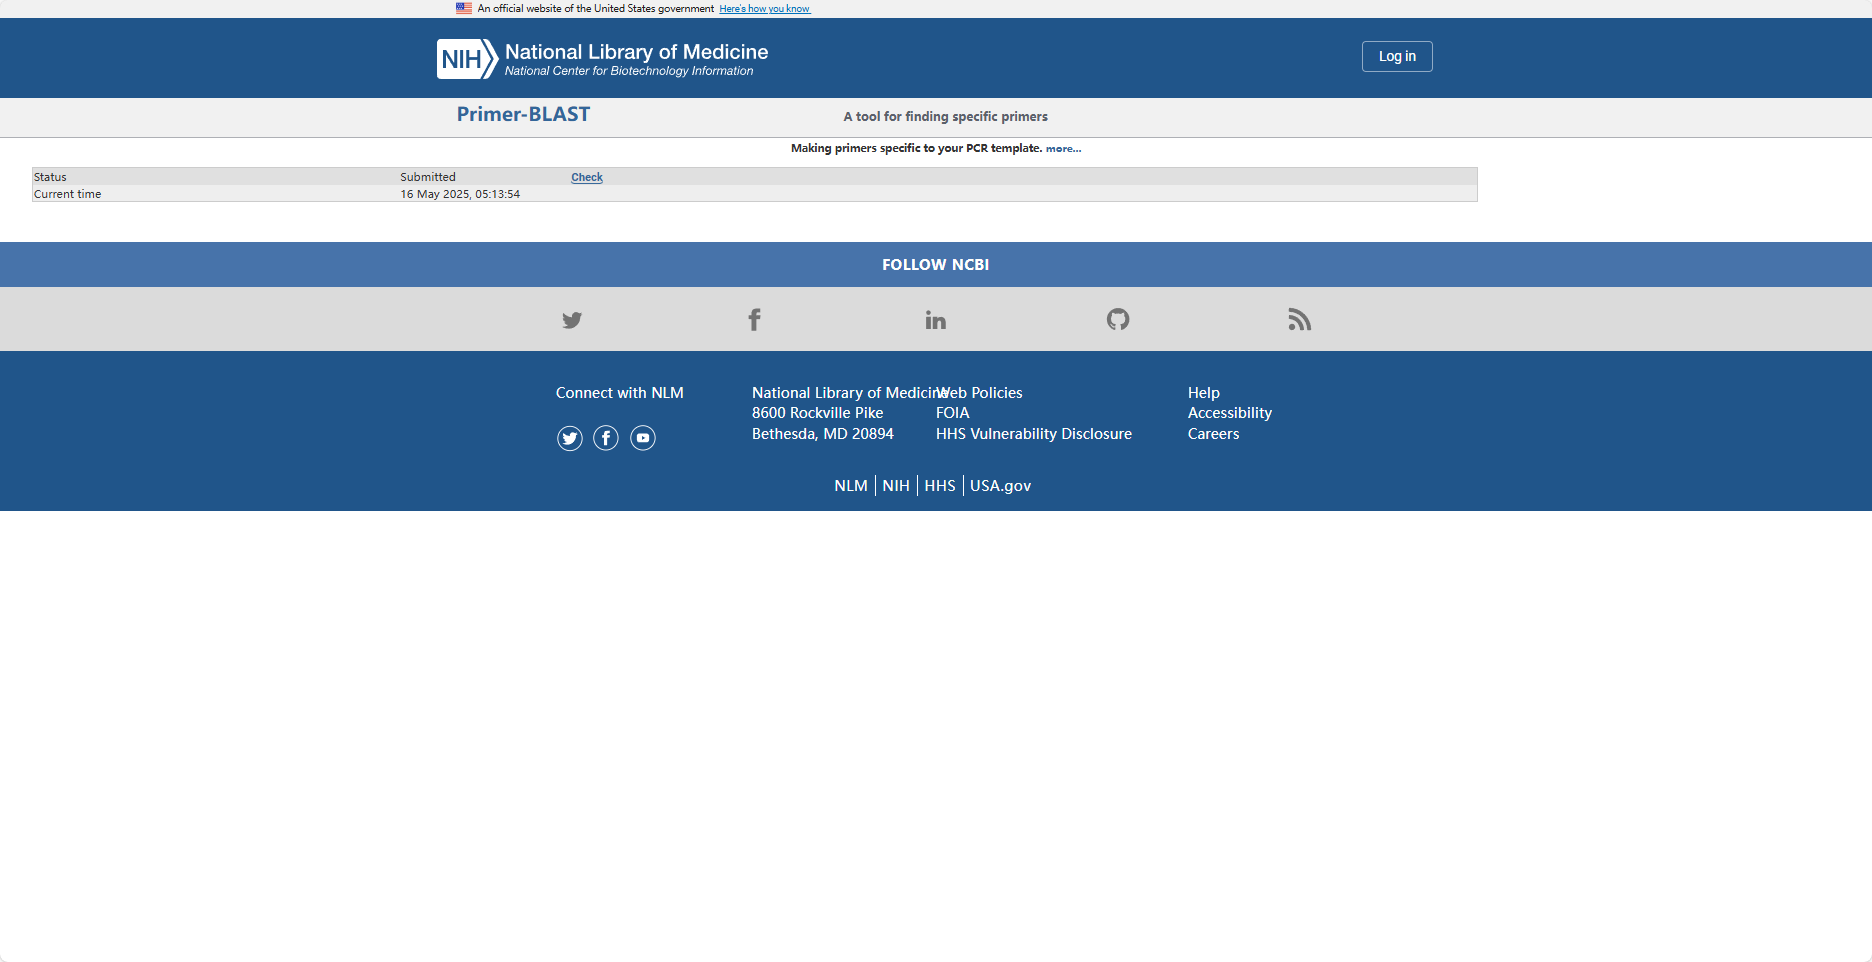
Task: Open HHS Vulnerability Disclosure link
Action: 1034,434
